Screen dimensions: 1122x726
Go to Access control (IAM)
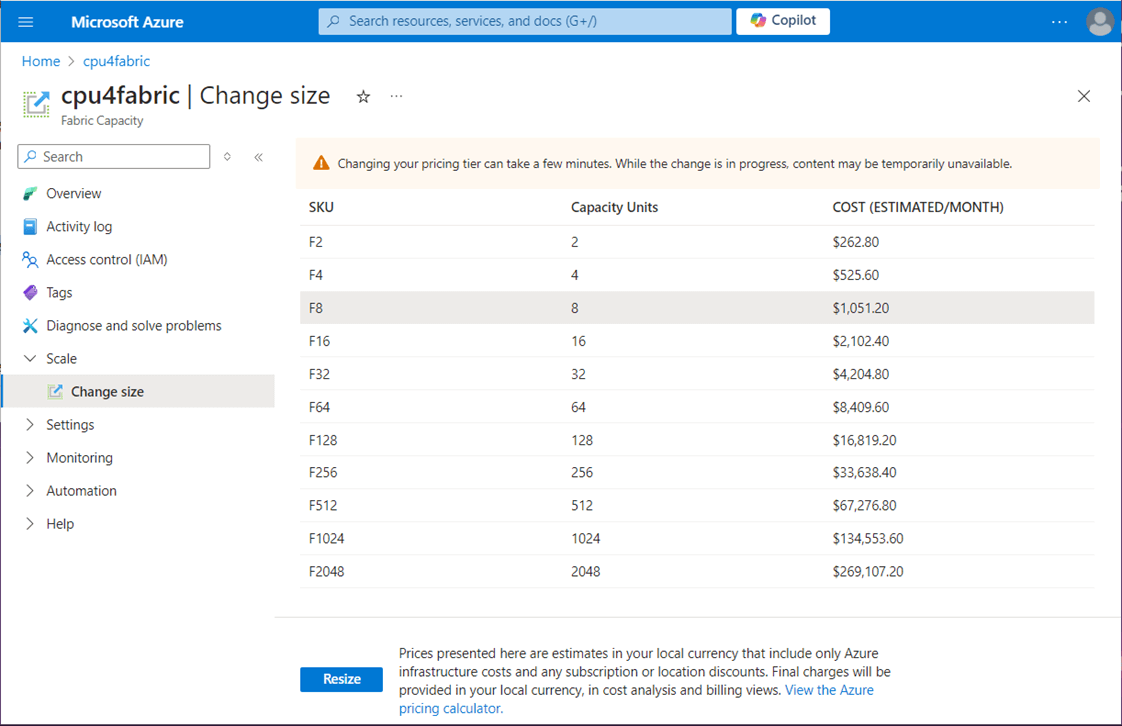click(106, 260)
